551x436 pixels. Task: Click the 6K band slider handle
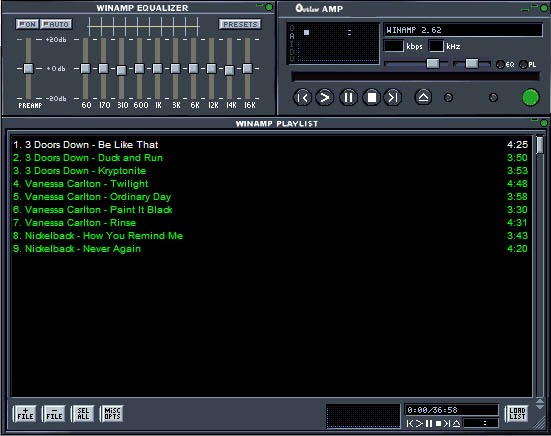193,69
